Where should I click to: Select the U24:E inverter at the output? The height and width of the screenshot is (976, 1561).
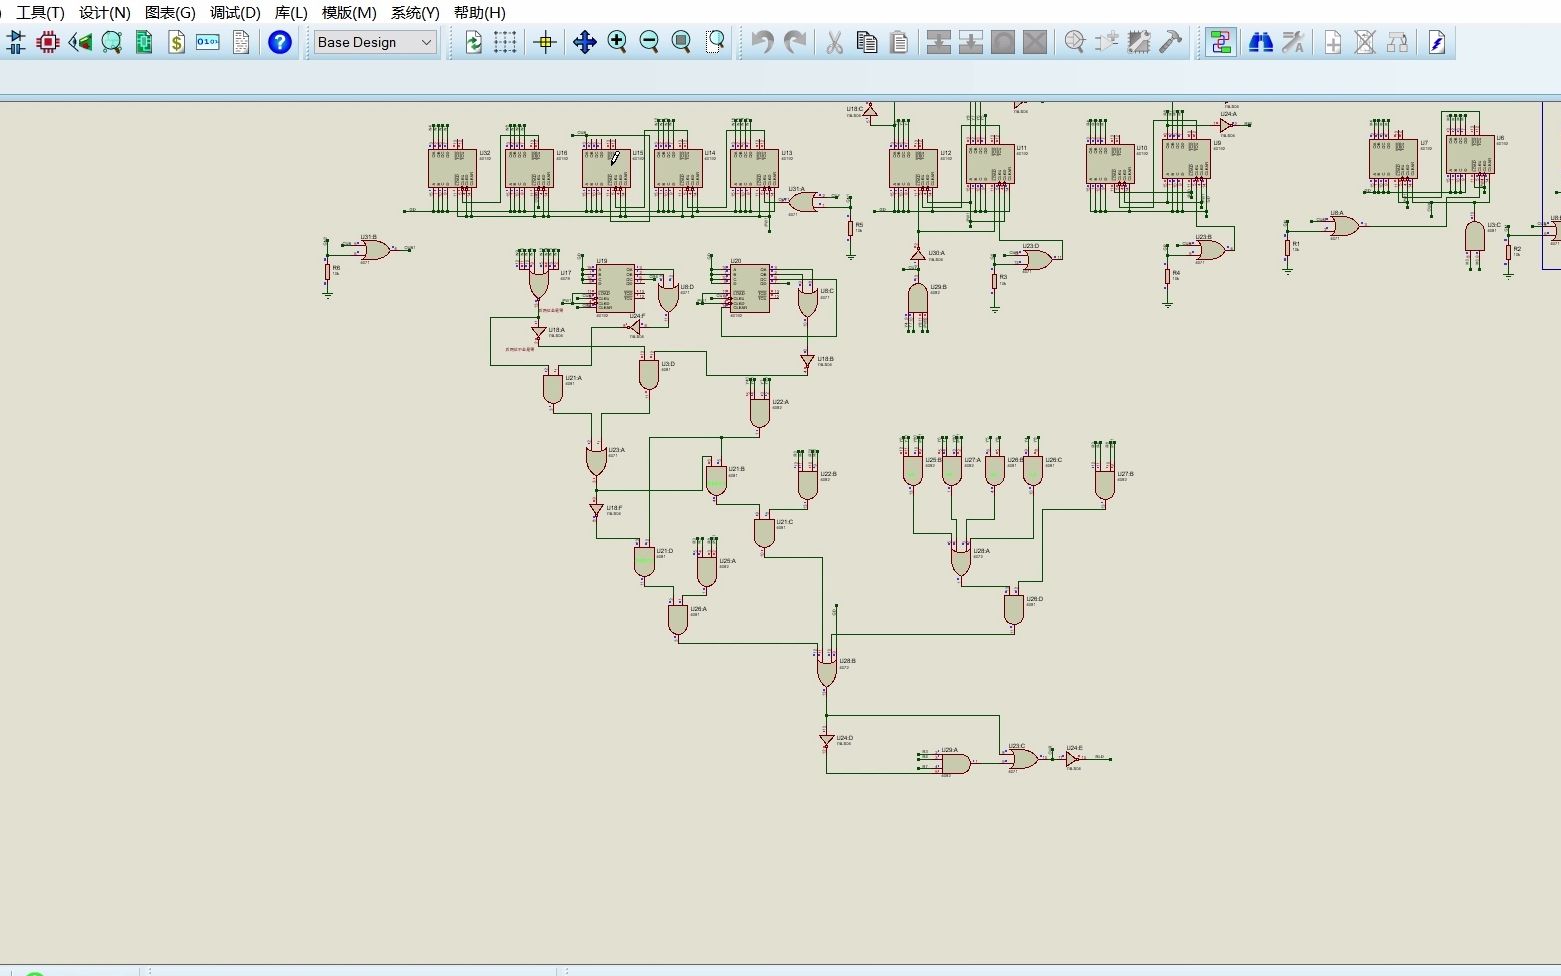[1072, 759]
